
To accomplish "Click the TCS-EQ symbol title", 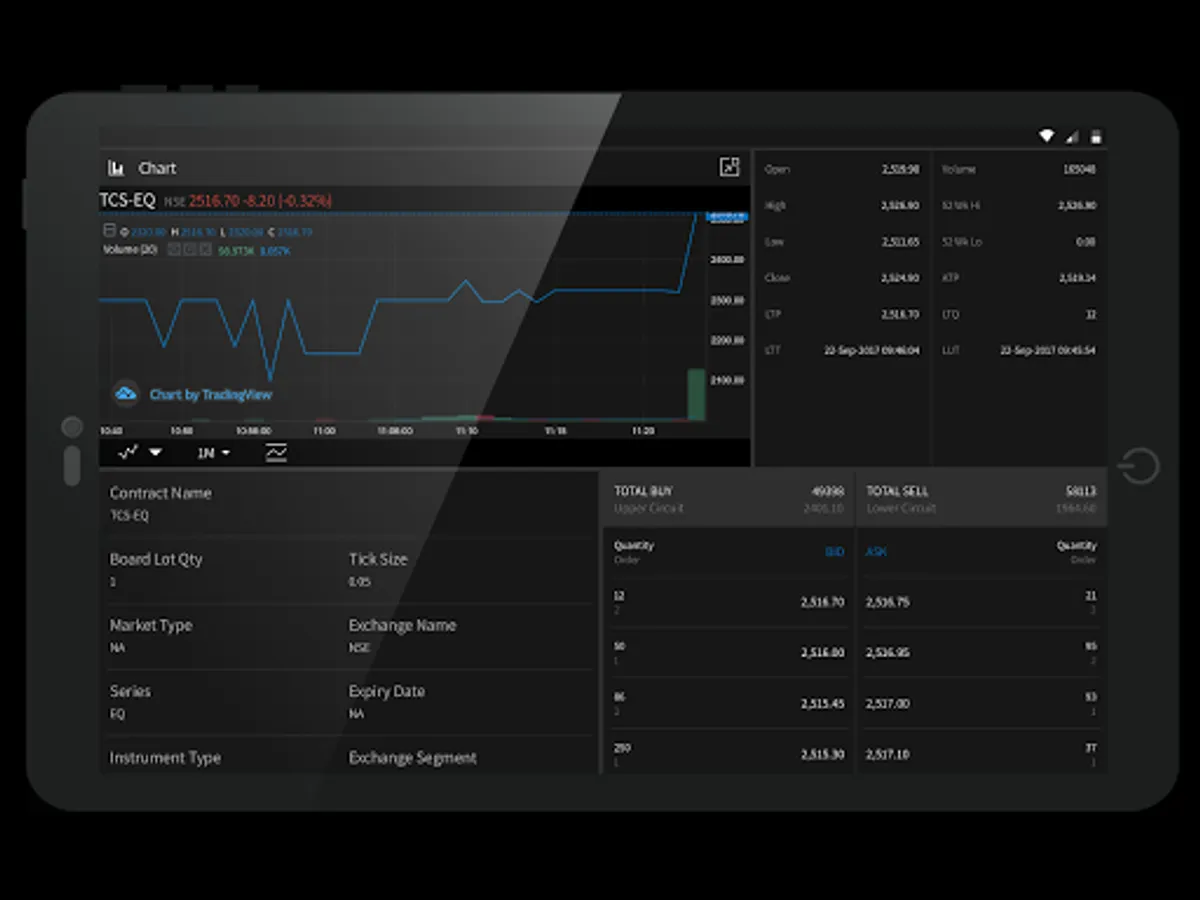I will pyautogui.click(x=127, y=200).
